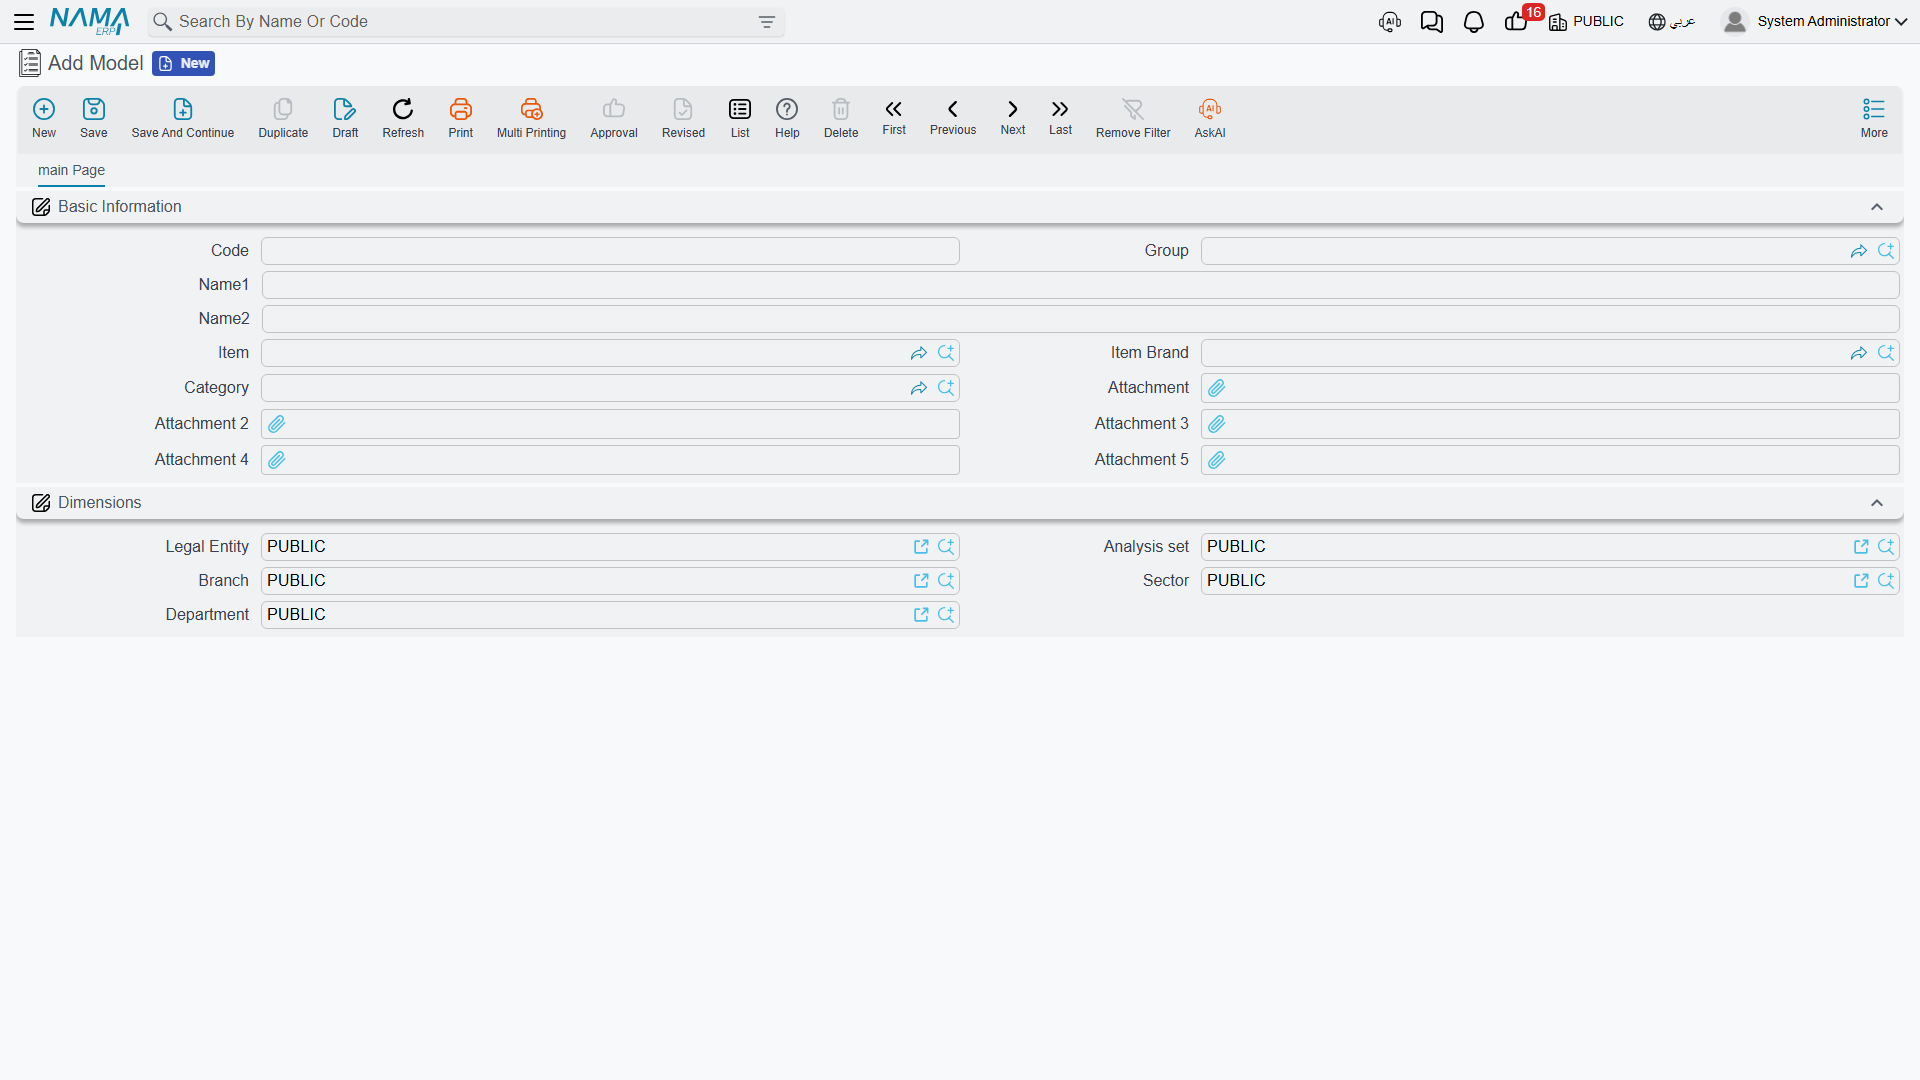Image resolution: width=1920 pixels, height=1080 pixels.
Task: Open Sector record in new window
Action: tap(1861, 581)
